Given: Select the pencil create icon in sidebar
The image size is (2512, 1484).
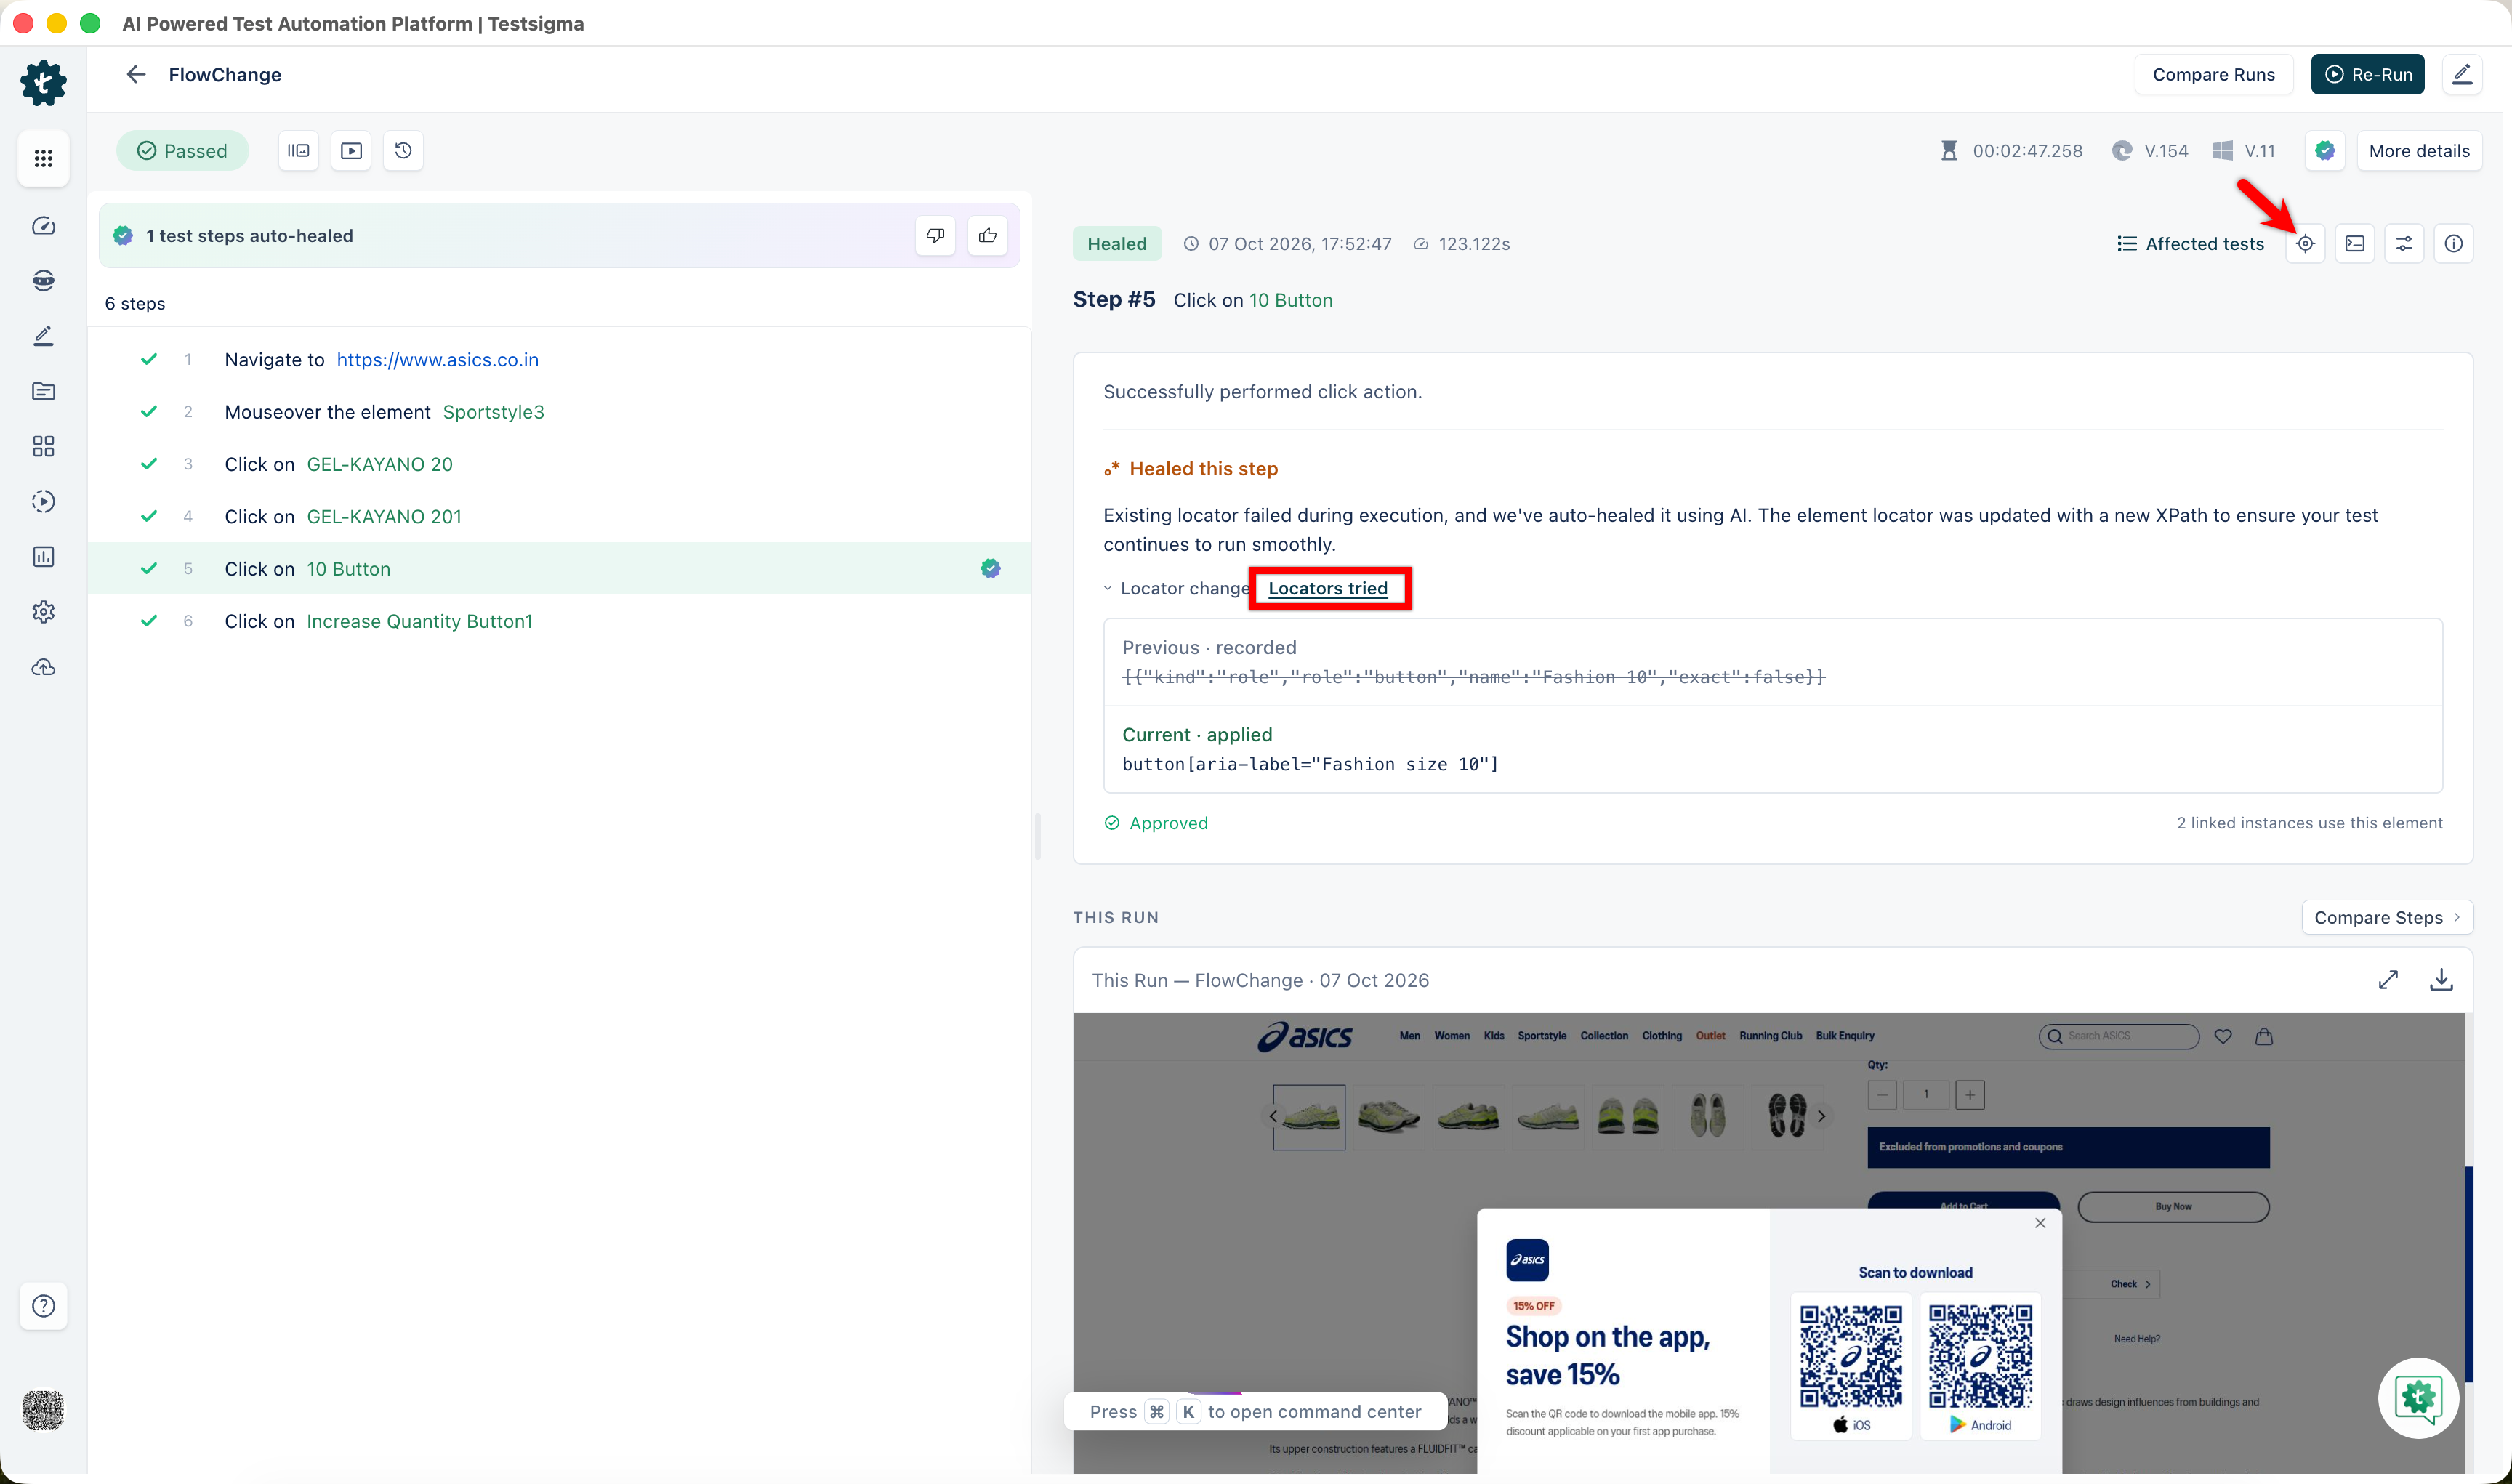Looking at the screenshot, I should coord(43,336).
